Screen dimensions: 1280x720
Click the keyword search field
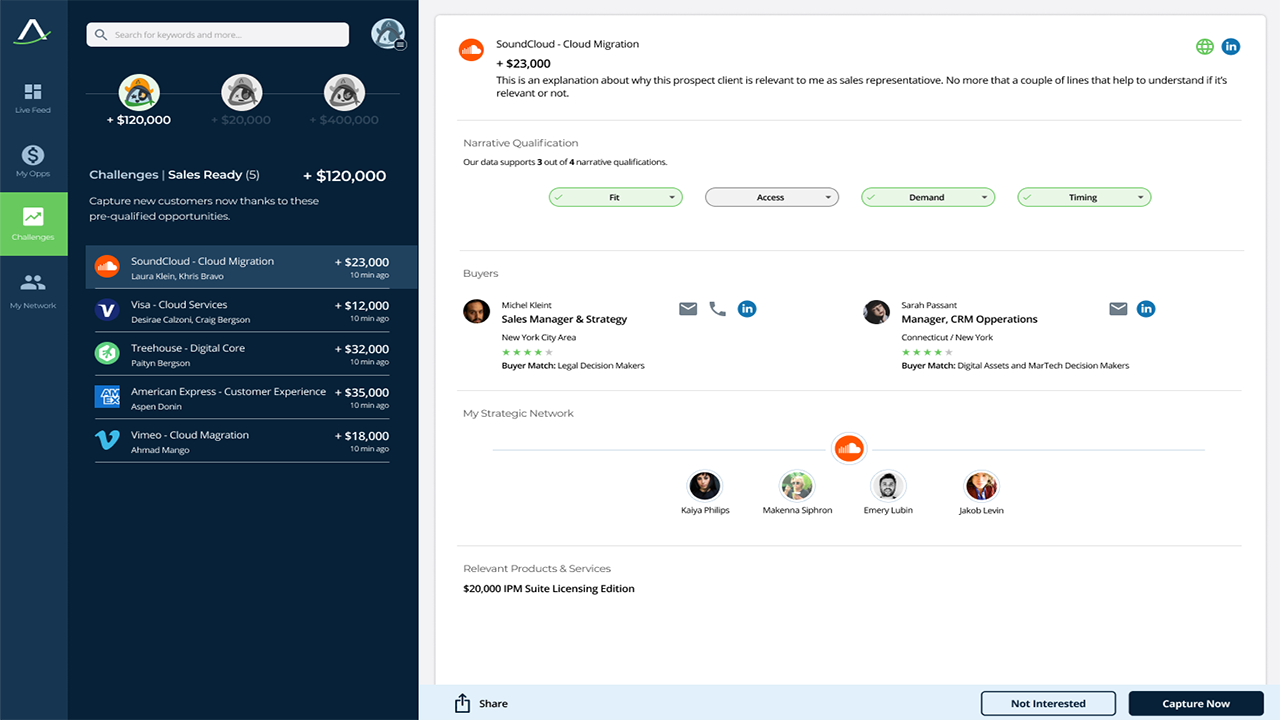point(218,35)
